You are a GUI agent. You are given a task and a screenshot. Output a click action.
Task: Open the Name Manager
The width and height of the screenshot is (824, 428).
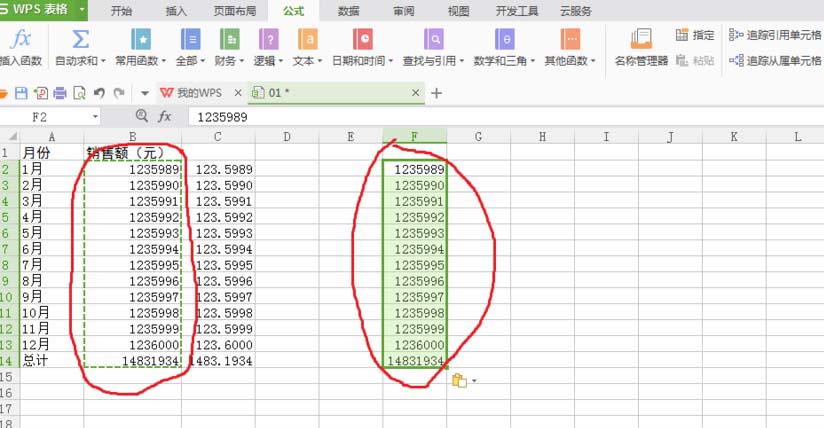641,47
